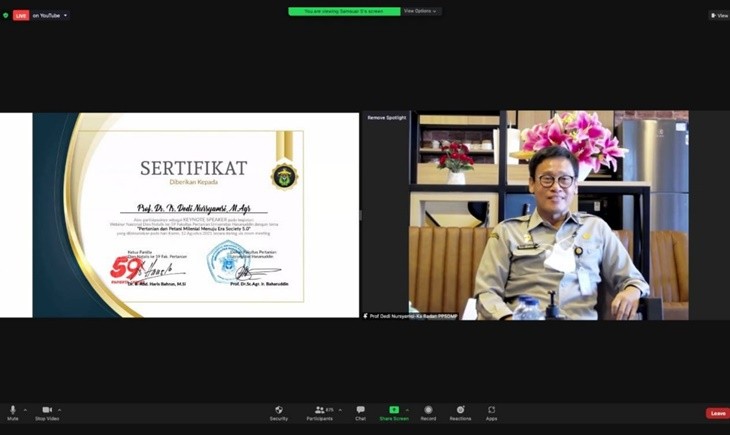Expand the audio options caret next to Mute

coord(25,410)
